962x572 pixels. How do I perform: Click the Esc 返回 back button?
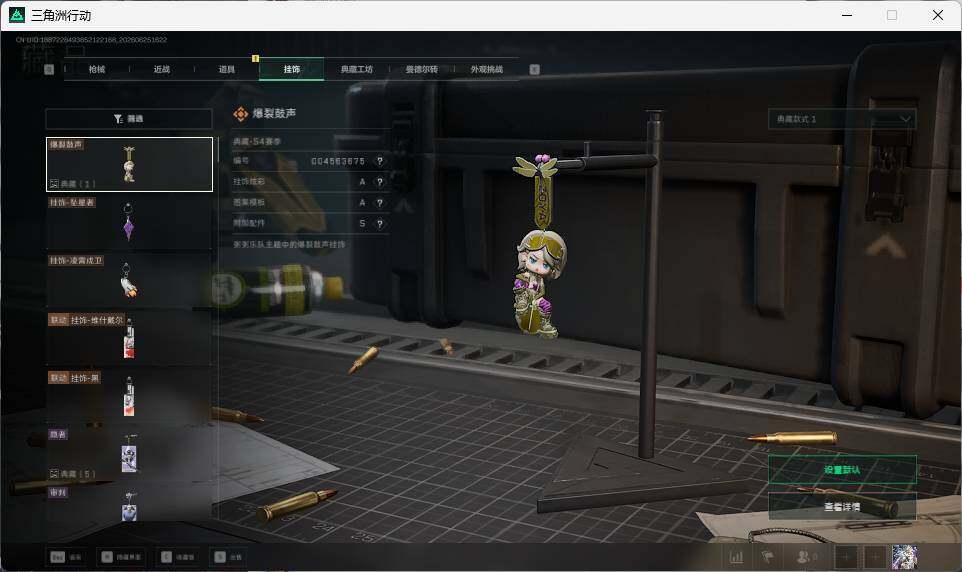66,557
